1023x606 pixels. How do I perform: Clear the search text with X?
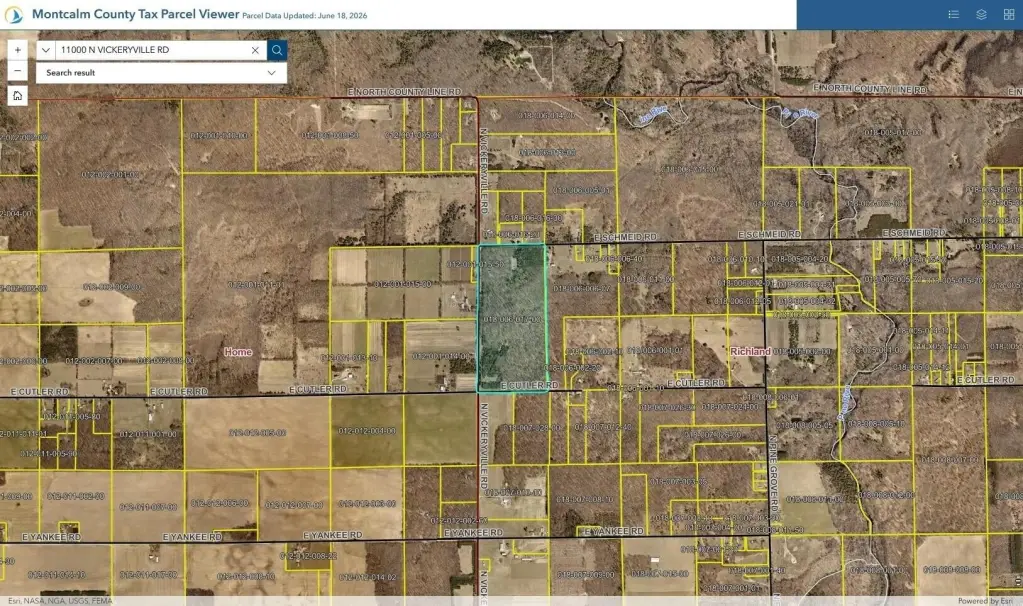tap(255, 50)
